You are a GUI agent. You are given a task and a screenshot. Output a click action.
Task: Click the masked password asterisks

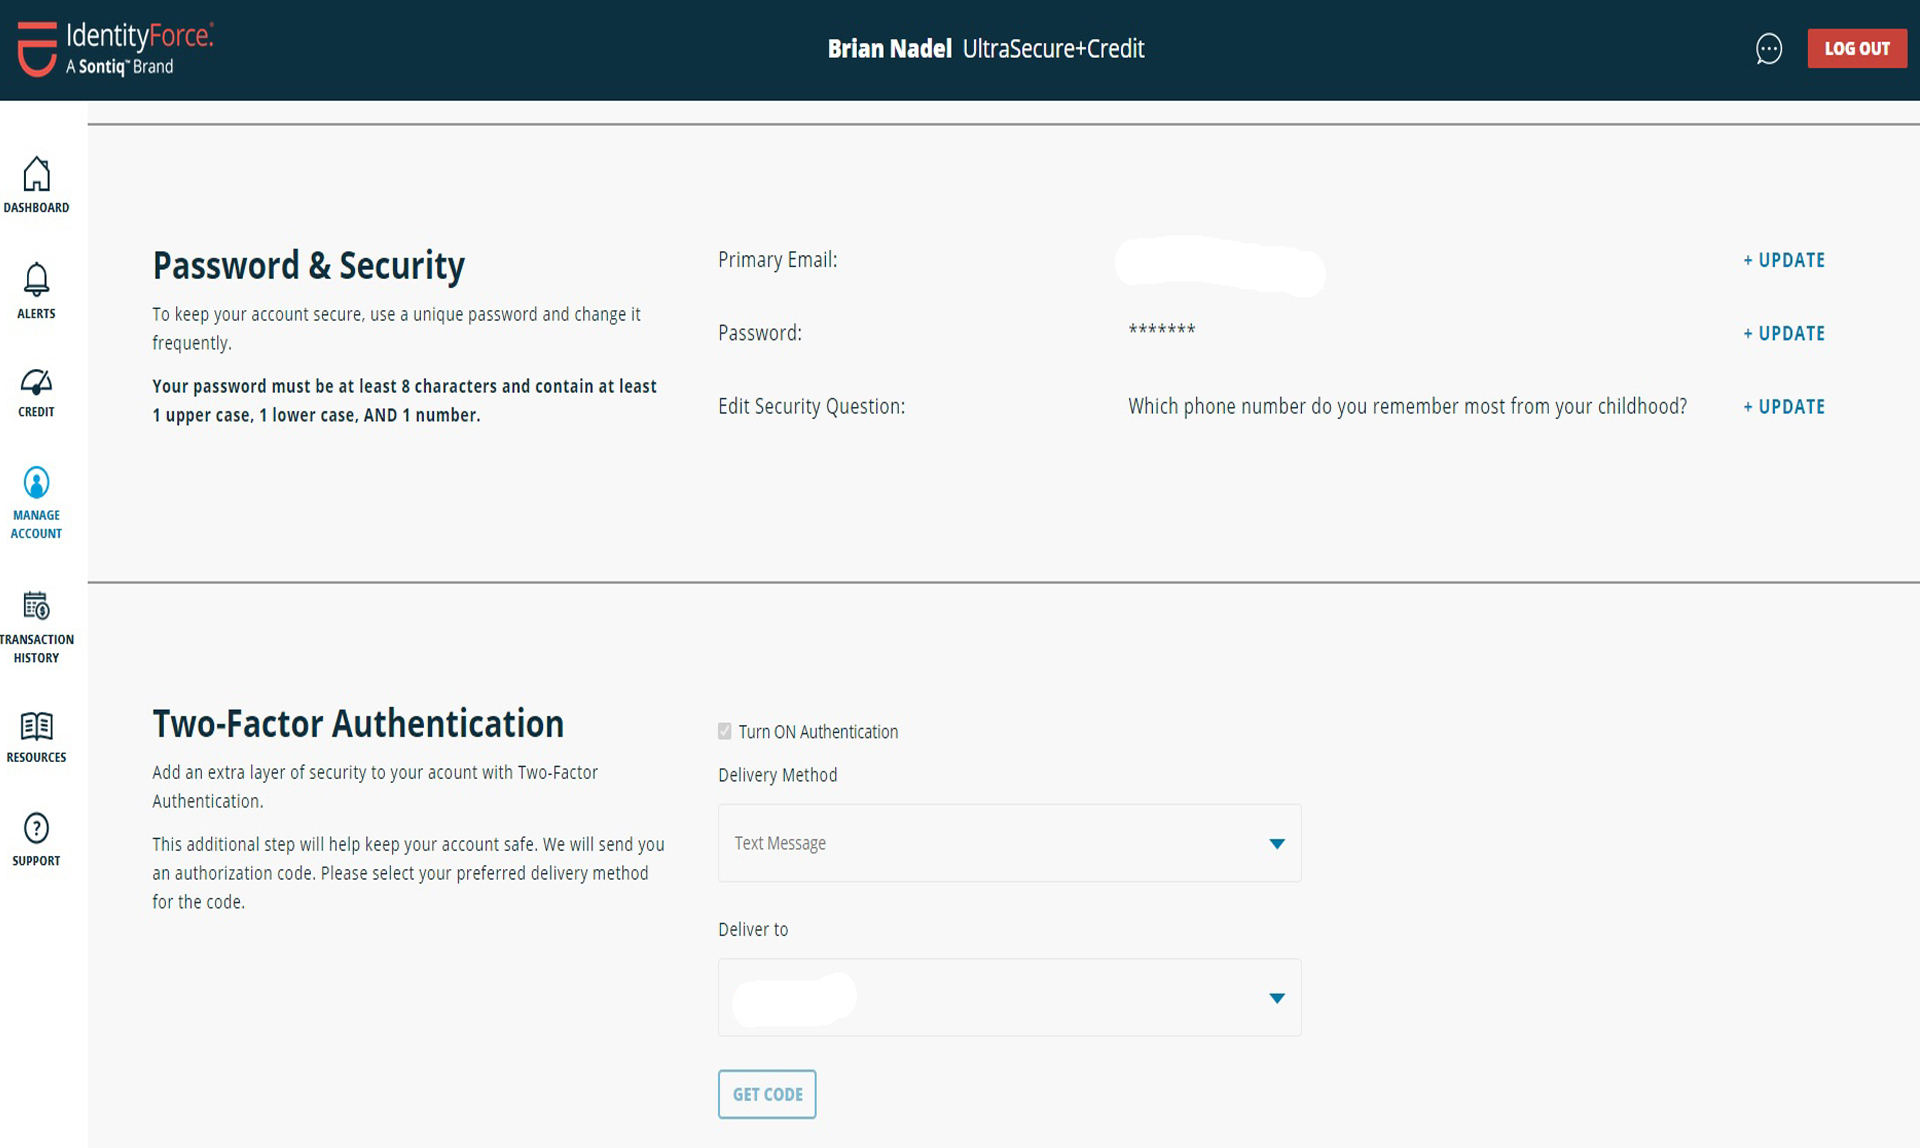tap(1162, 330)
